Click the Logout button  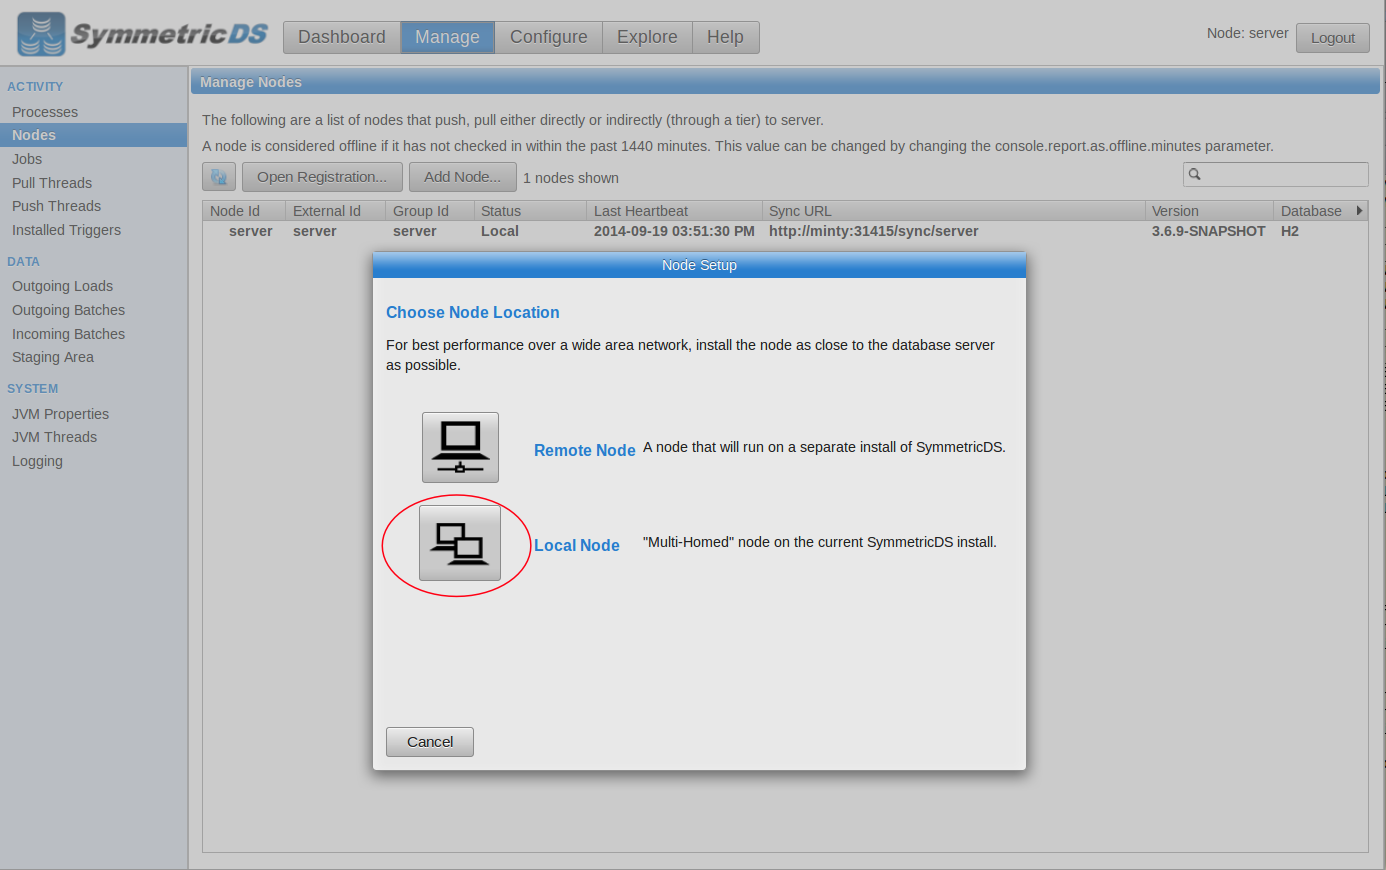coord(1333,38)
